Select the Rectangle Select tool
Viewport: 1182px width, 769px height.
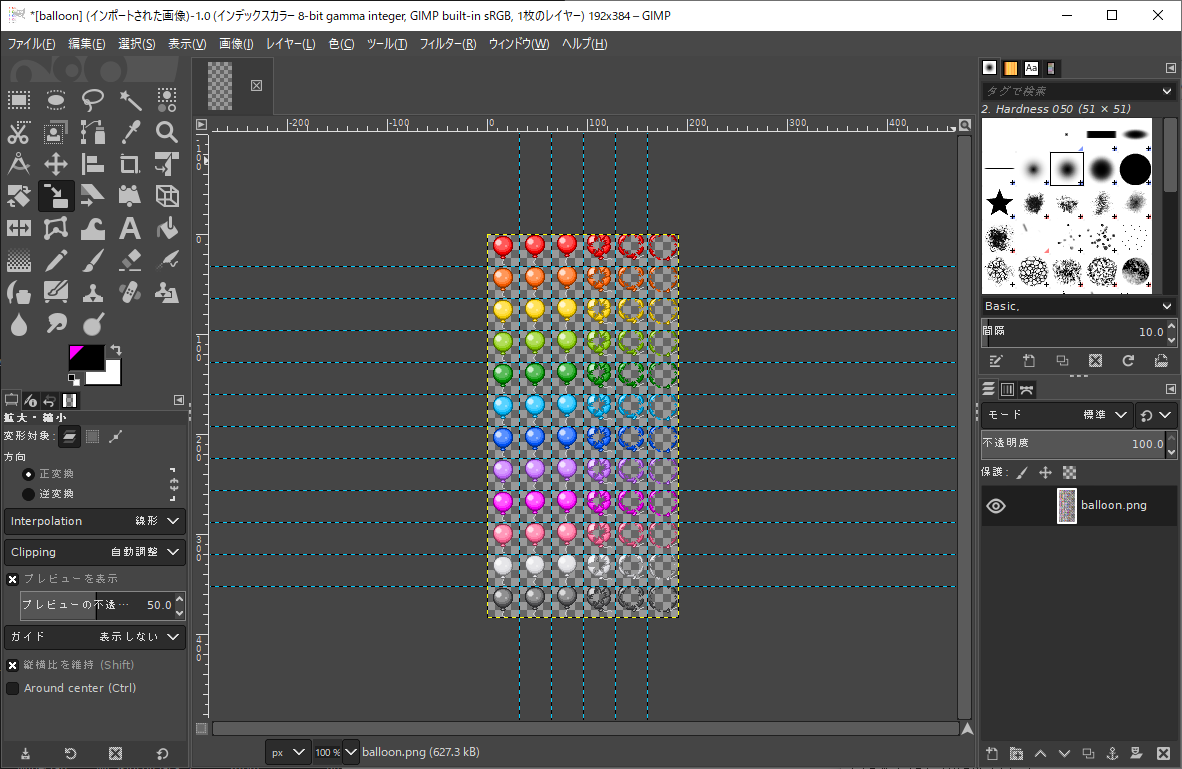click(x=19, y=100)
